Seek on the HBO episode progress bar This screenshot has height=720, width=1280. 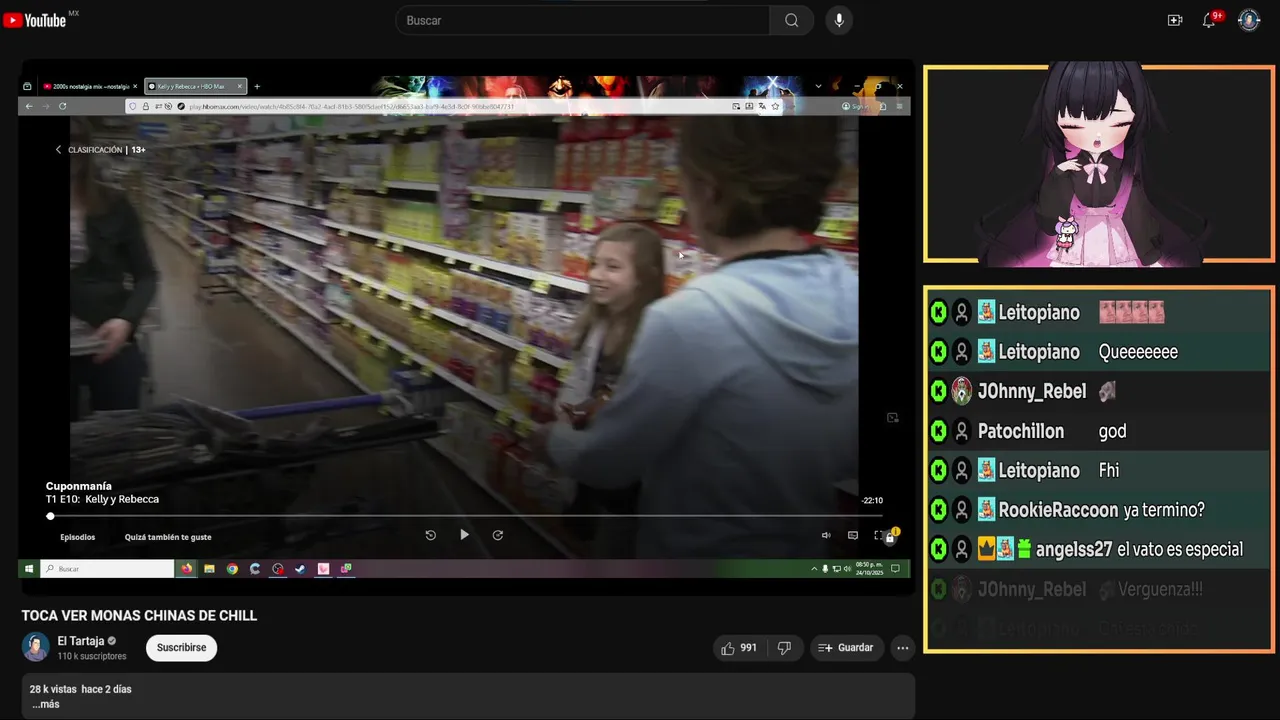pyautogui.click(x=466, y=516)
